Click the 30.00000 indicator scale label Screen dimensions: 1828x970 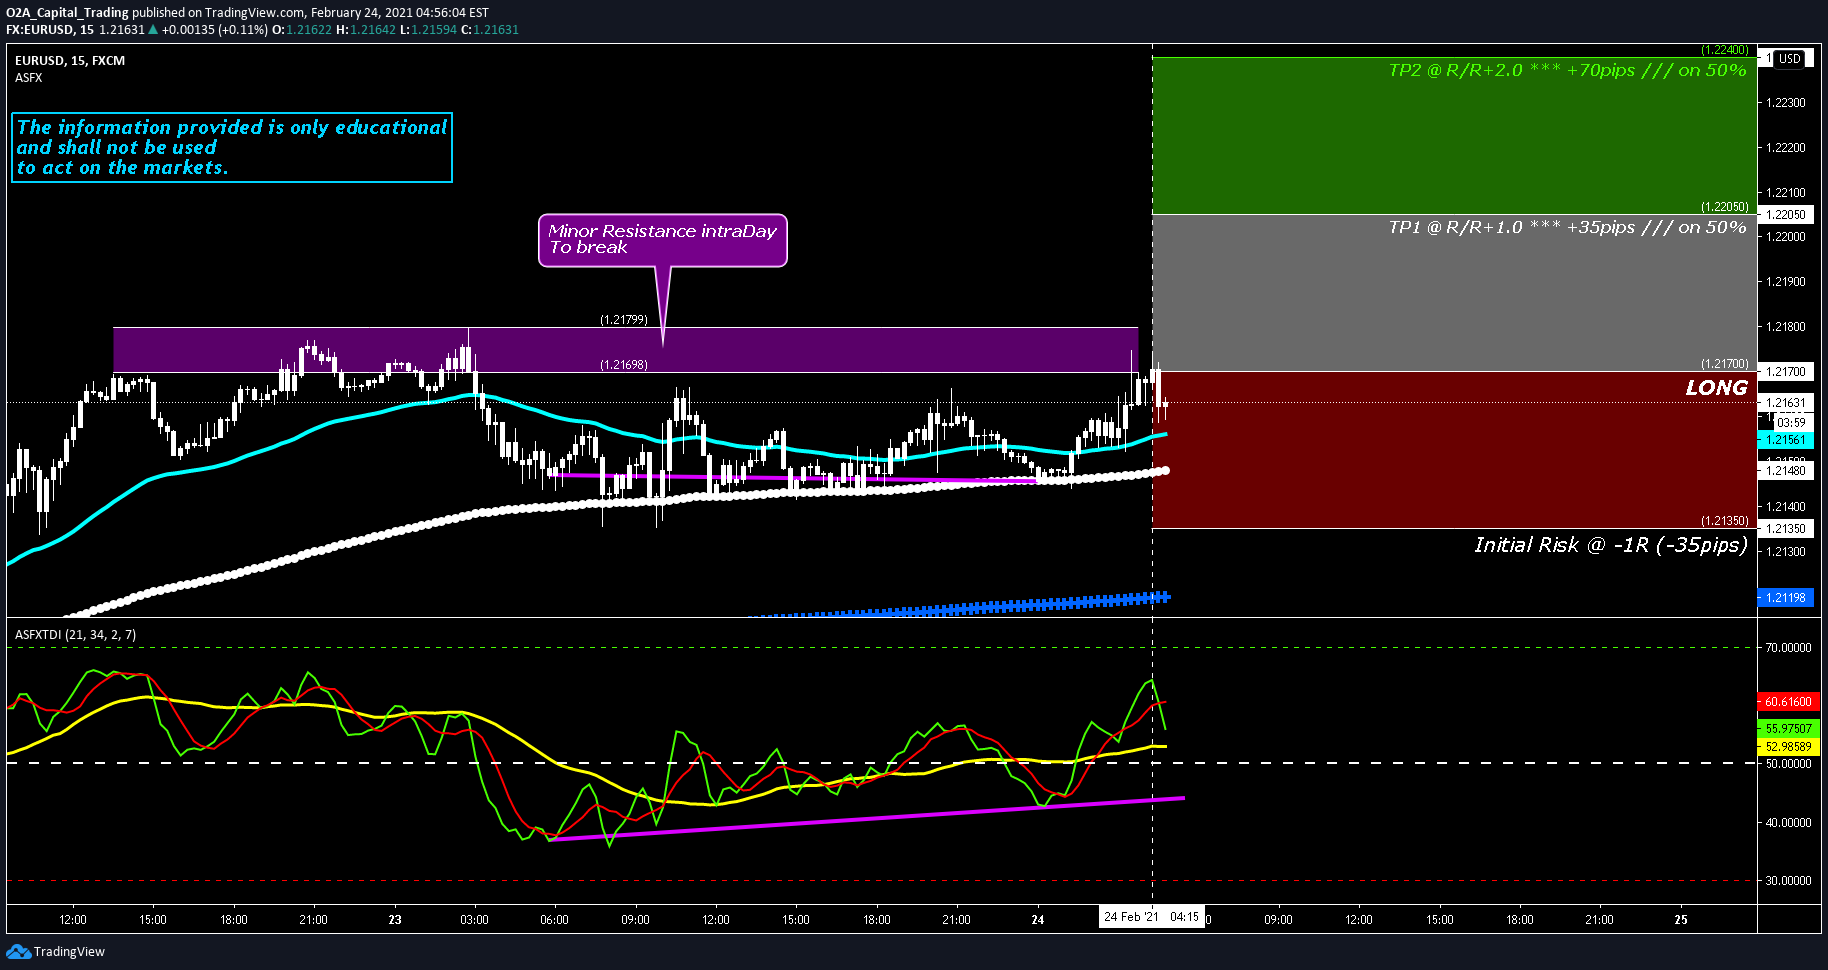coord(1788,881)
